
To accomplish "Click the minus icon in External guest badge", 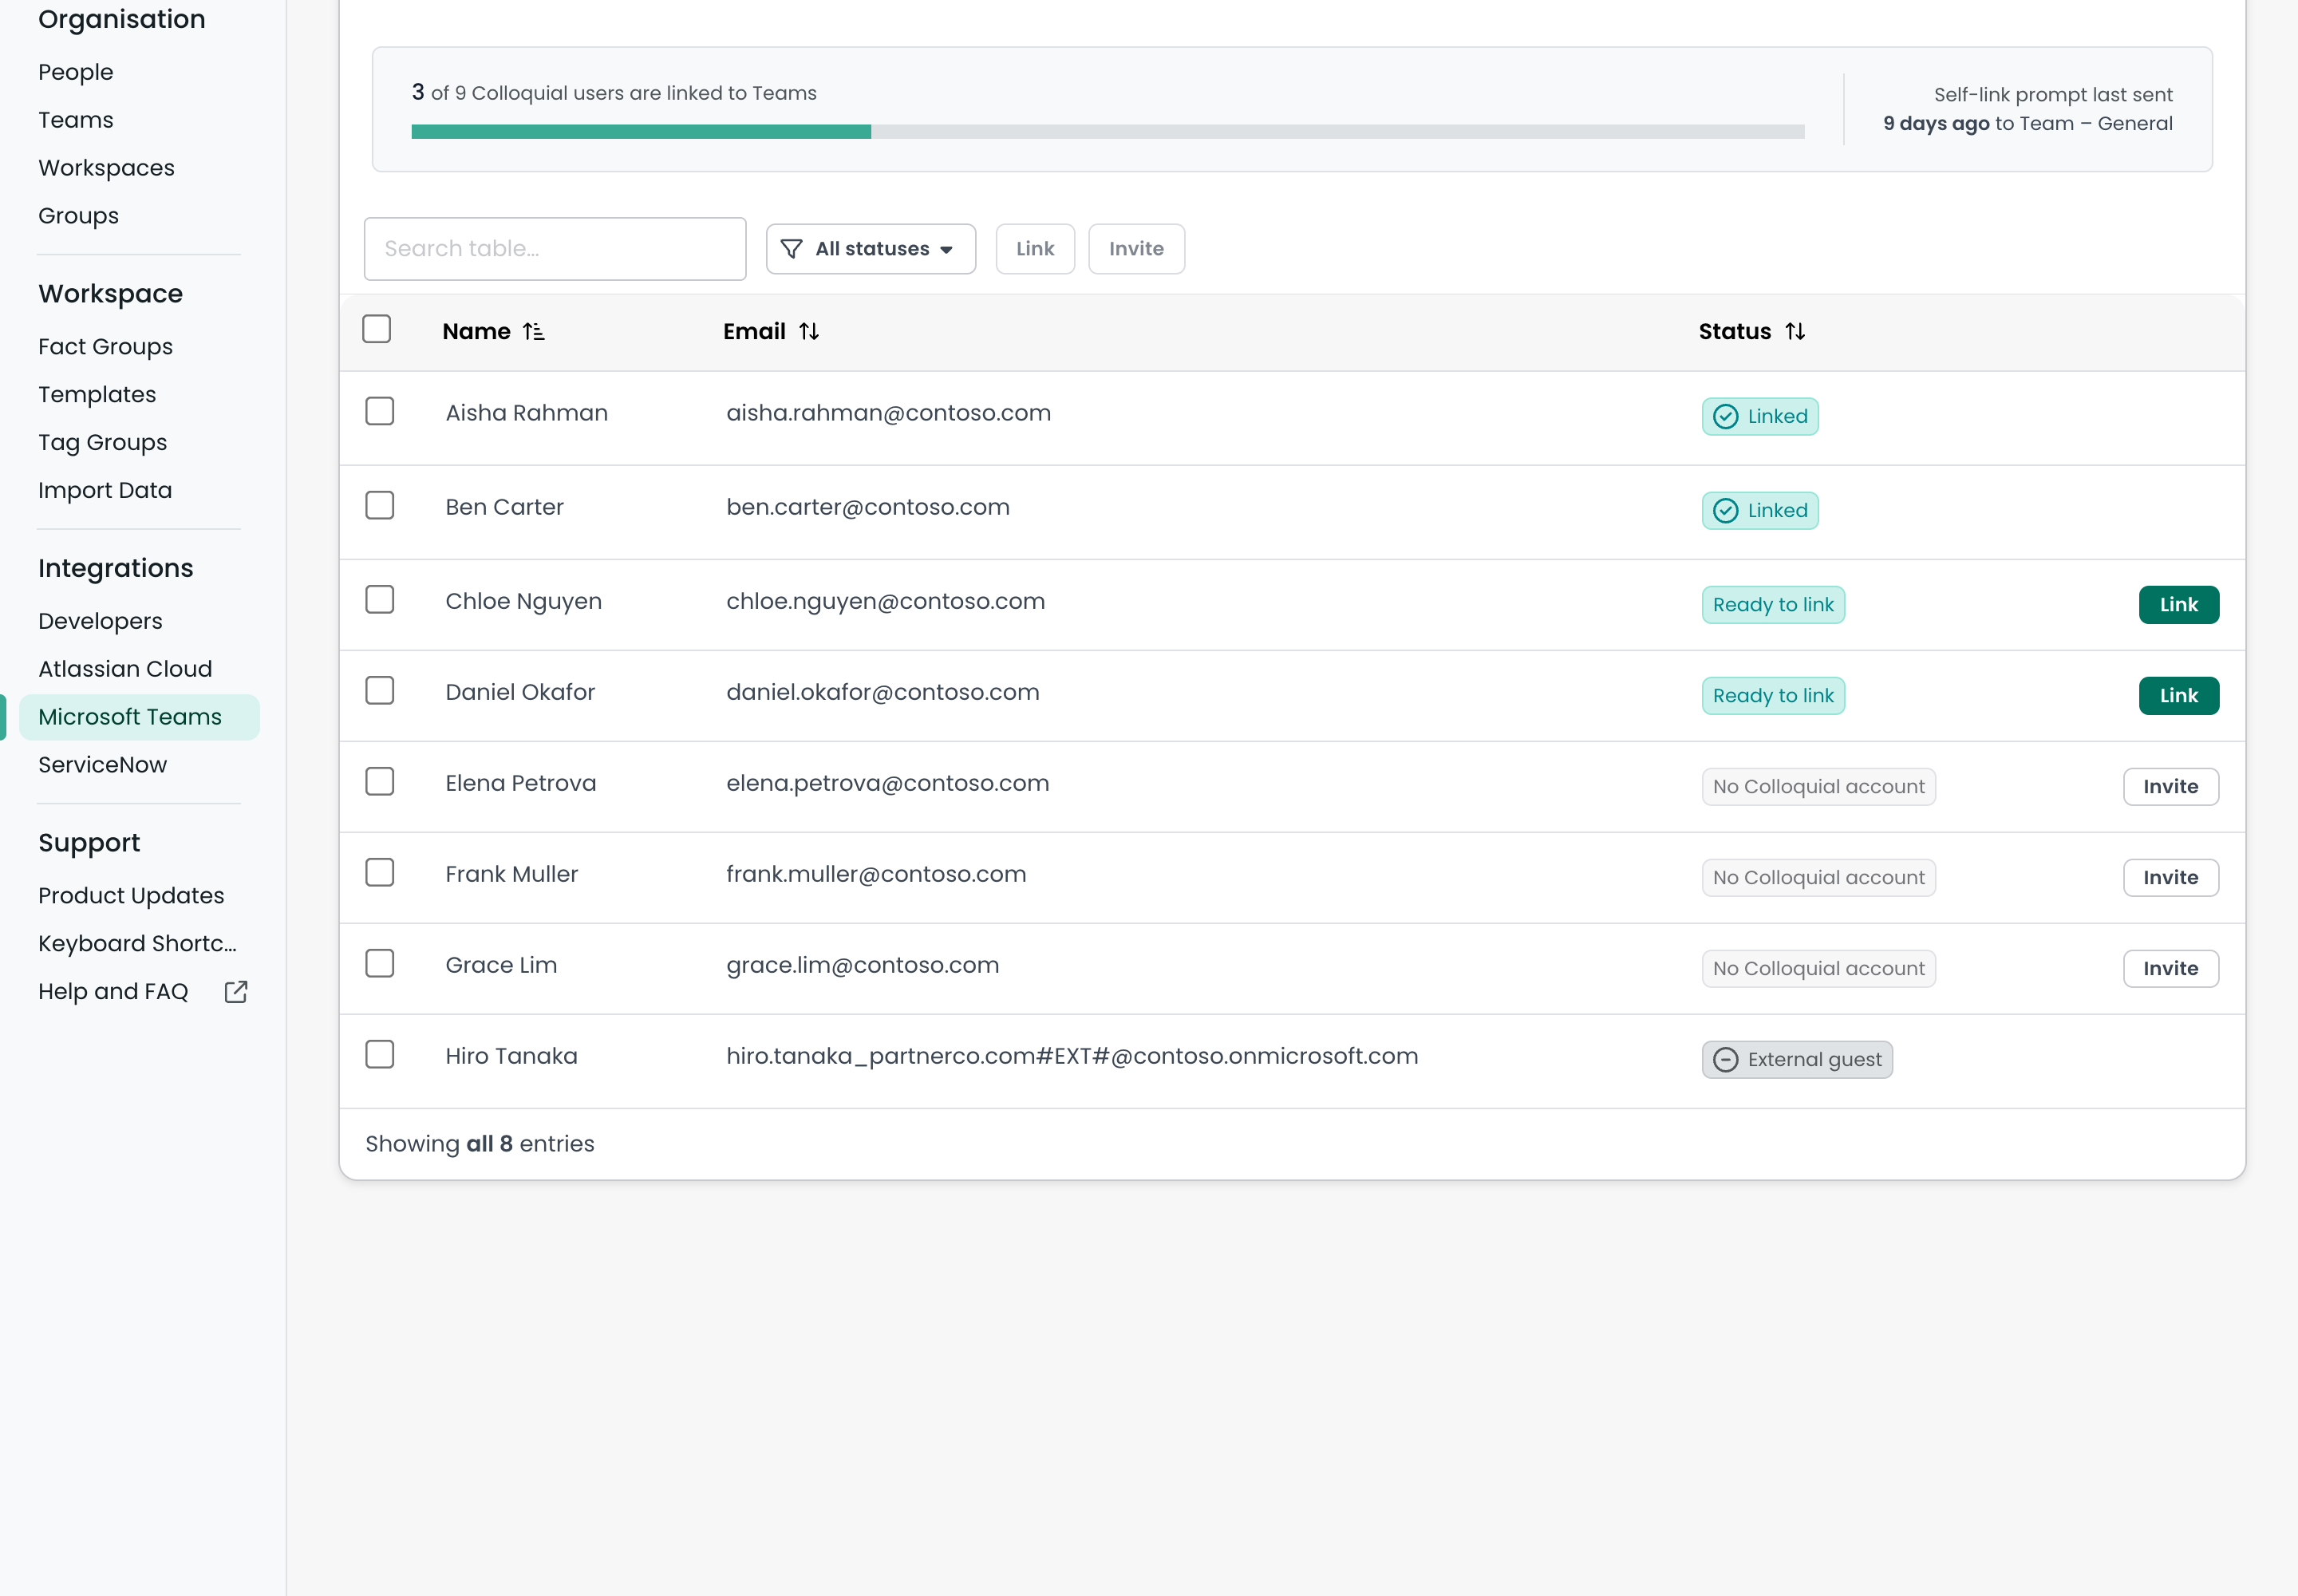I will (1726, 1060).
